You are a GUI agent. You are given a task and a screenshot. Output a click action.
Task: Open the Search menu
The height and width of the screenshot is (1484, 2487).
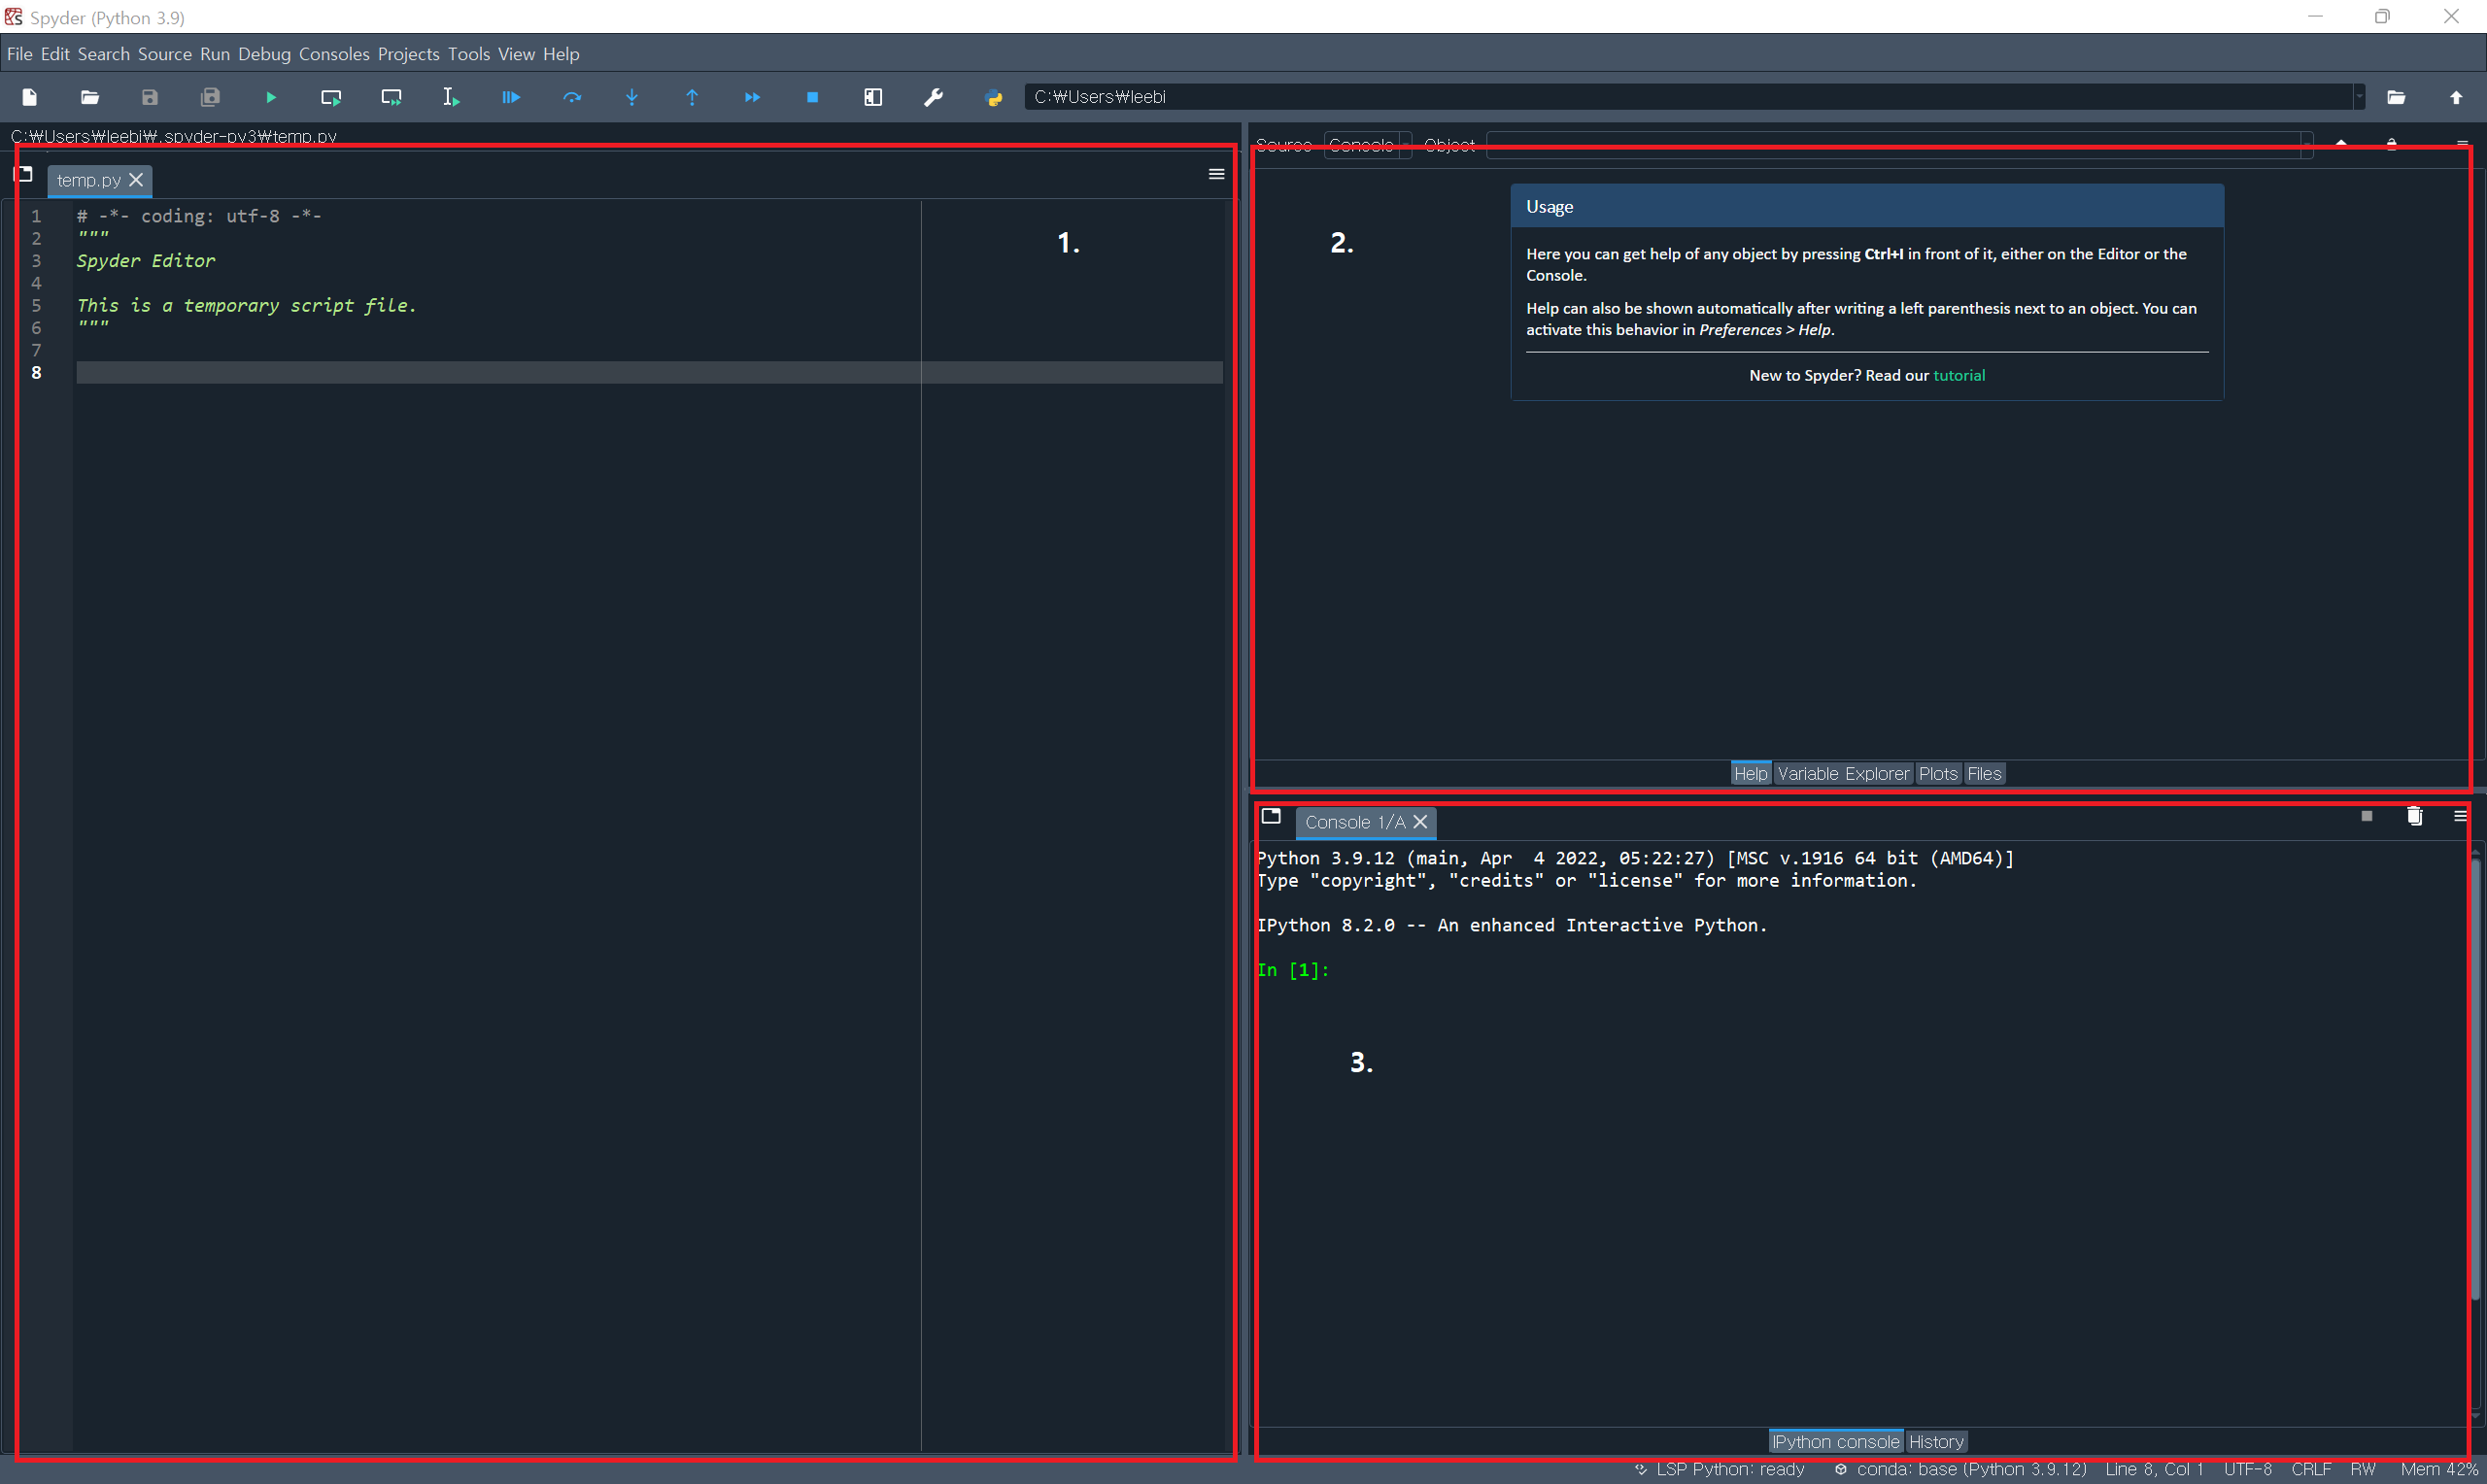[104, 54]
